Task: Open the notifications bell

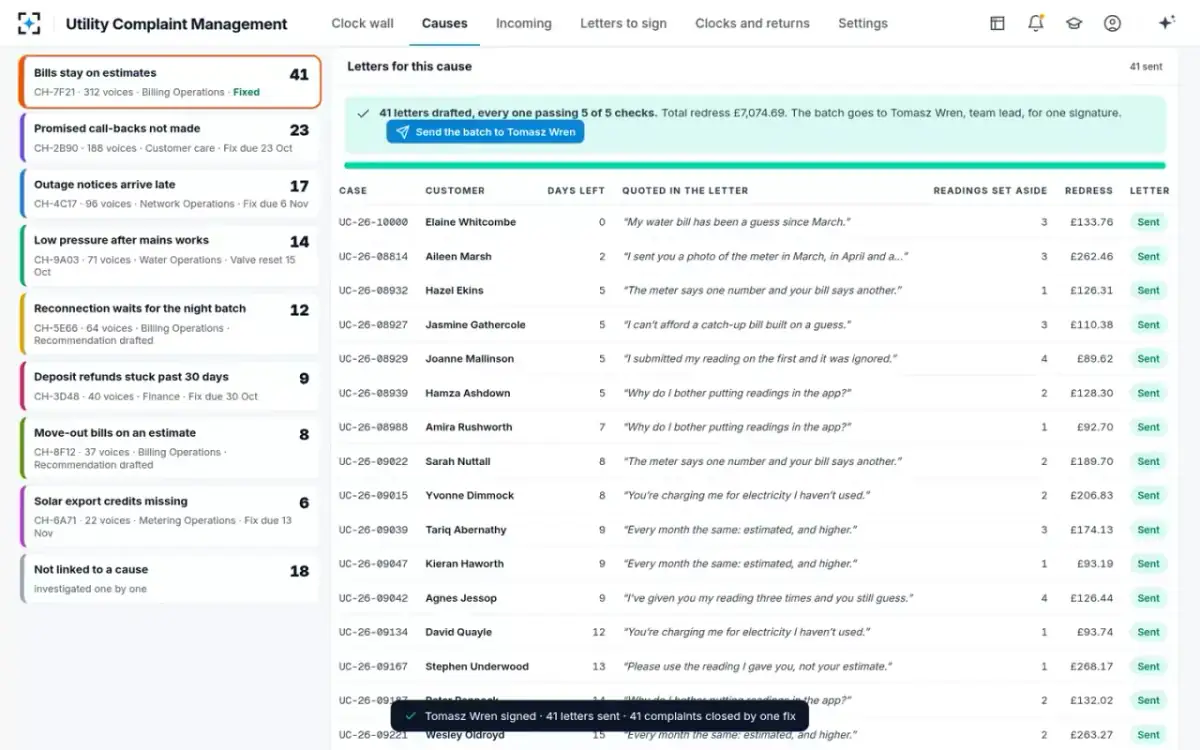Action: tap(1036, 23)
